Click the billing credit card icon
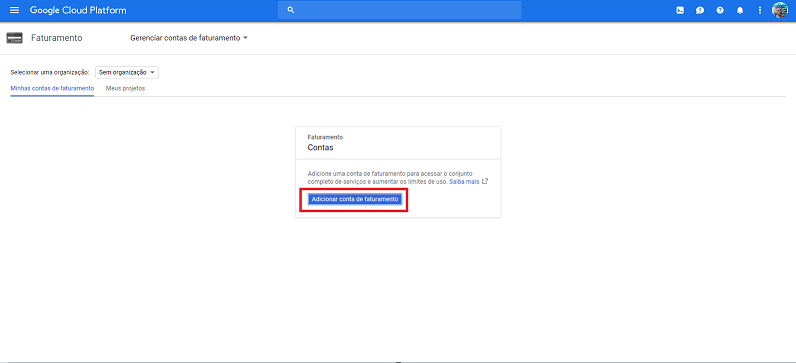 [x=14, y=38]
